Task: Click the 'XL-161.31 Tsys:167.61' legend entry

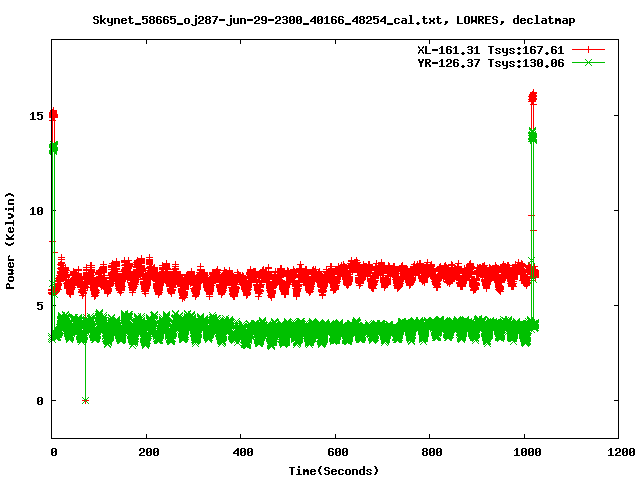Action: pyautogui.click(x=490, y=50)
